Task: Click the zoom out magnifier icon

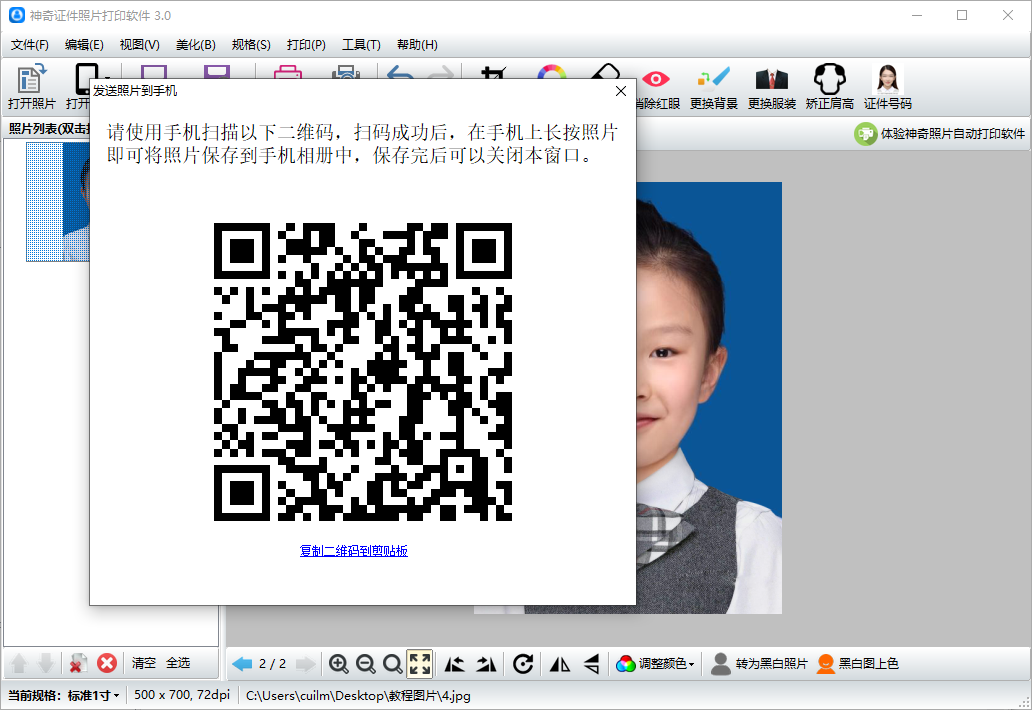Action: coord(366,664)
